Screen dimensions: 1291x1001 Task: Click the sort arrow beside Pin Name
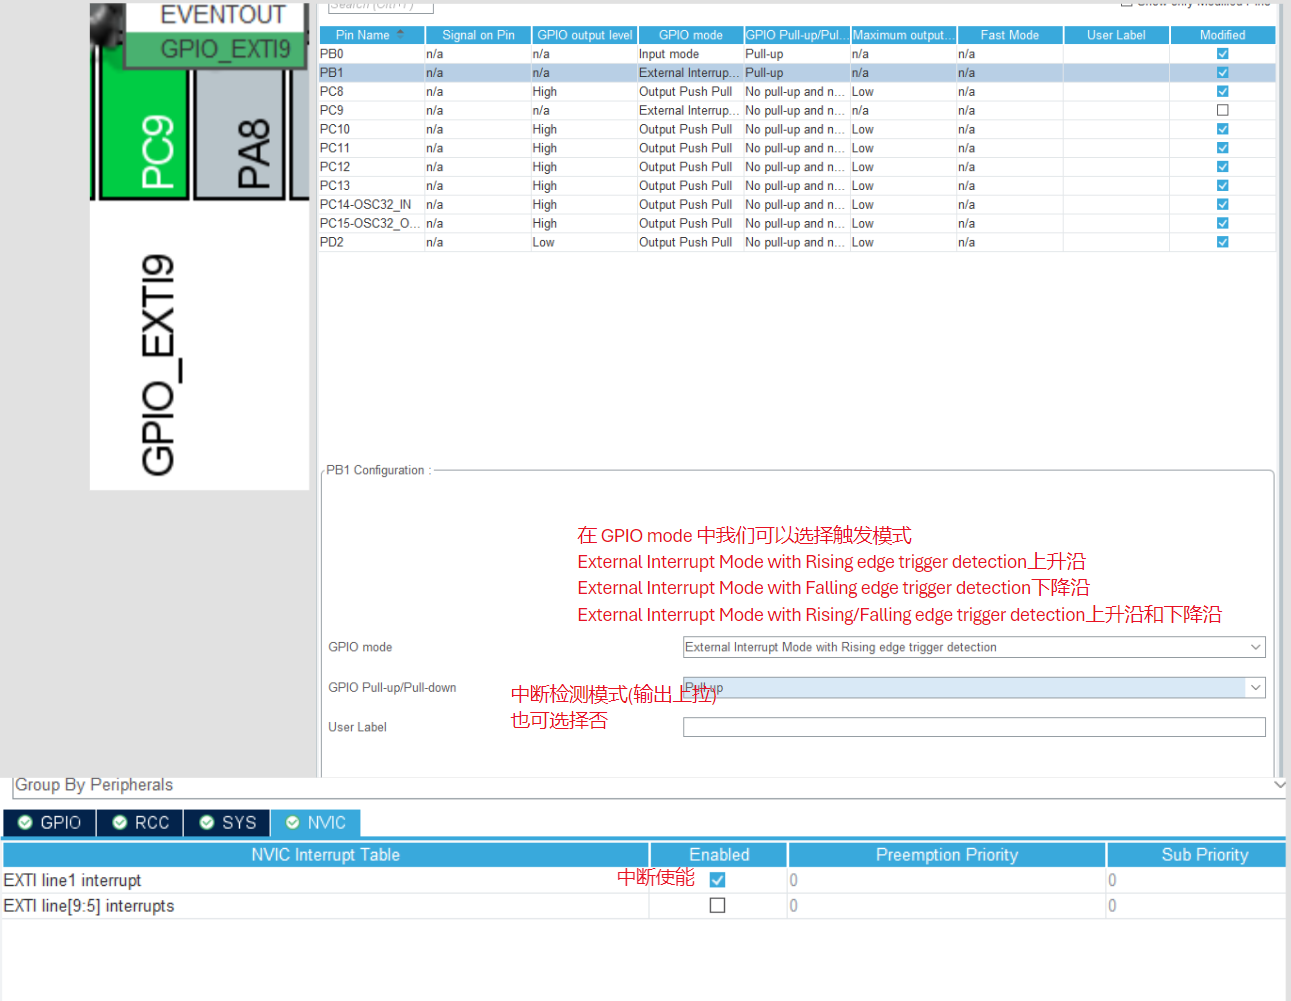pyautogui.click(x=401, y=35)
